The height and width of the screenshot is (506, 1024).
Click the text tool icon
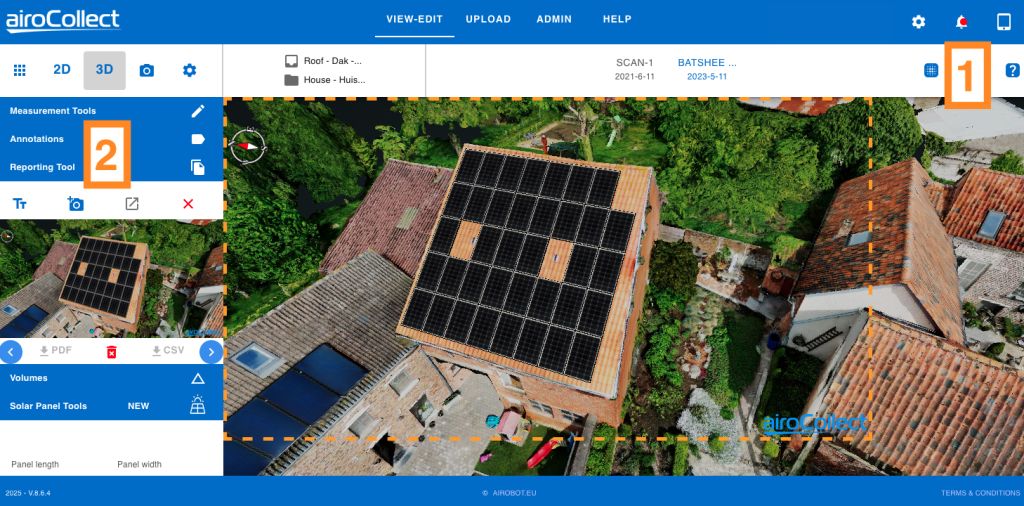[x=19, y=204]
